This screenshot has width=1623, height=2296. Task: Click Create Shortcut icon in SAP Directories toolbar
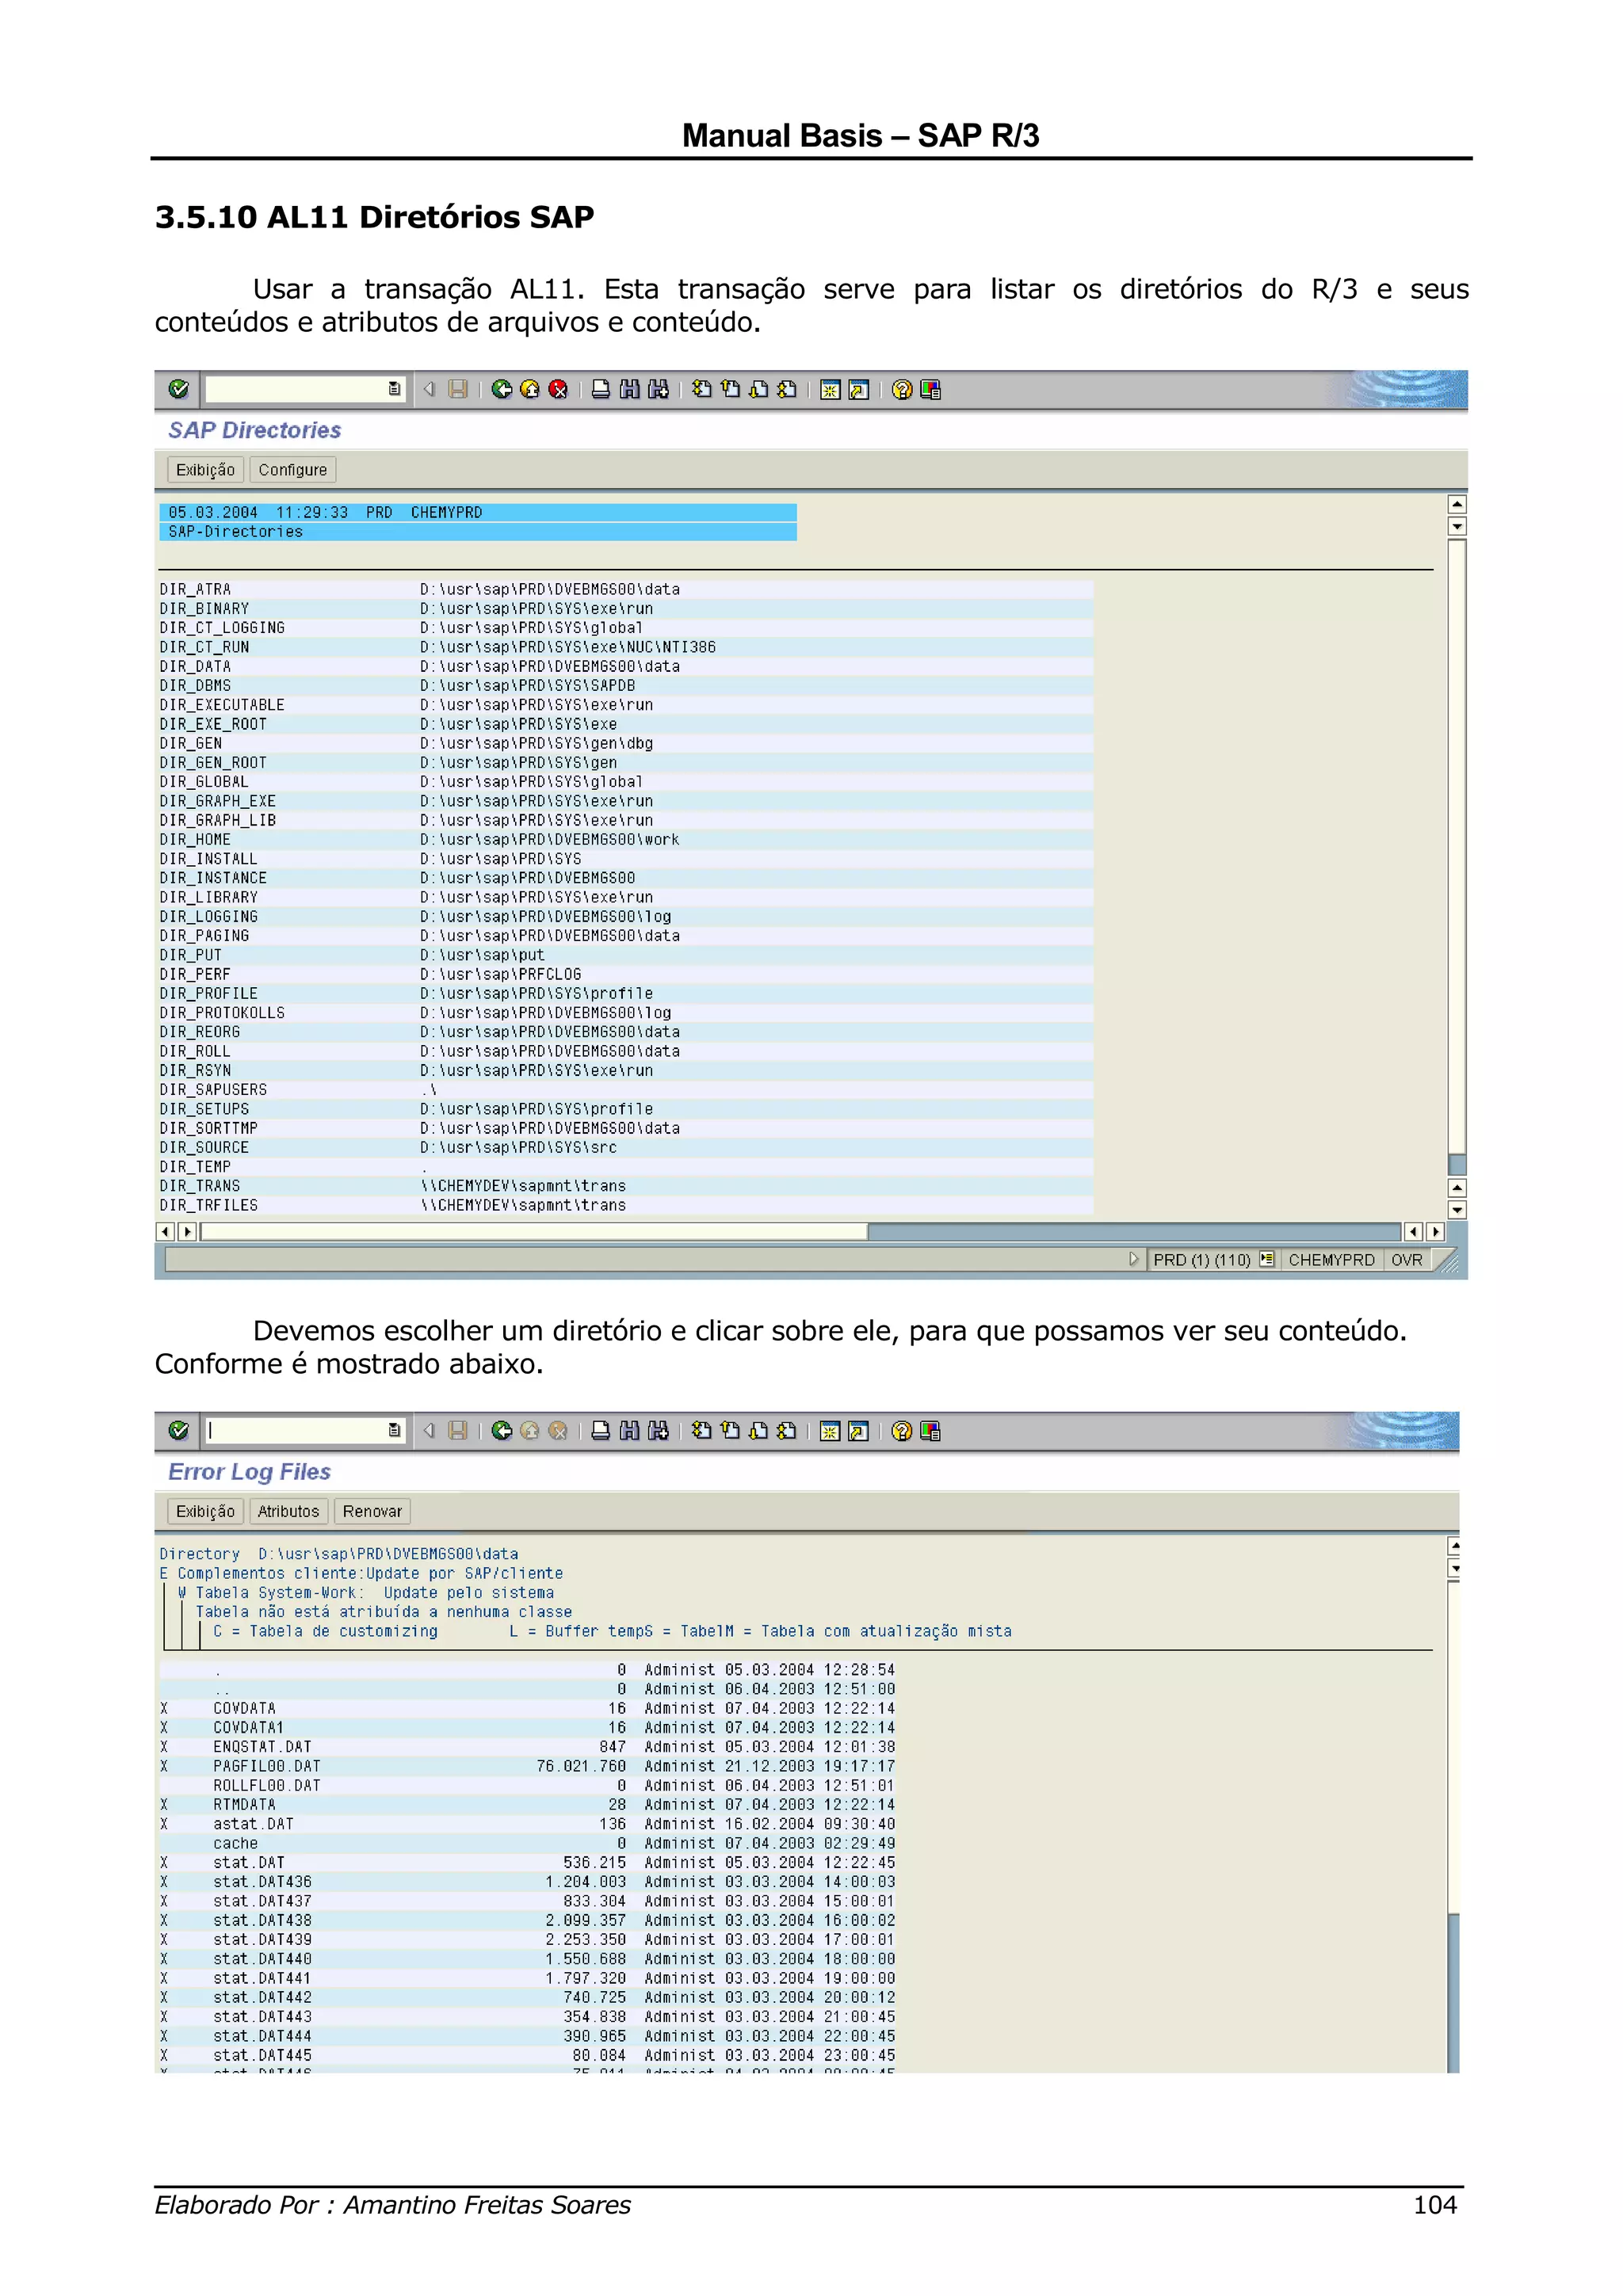point(858,389)
